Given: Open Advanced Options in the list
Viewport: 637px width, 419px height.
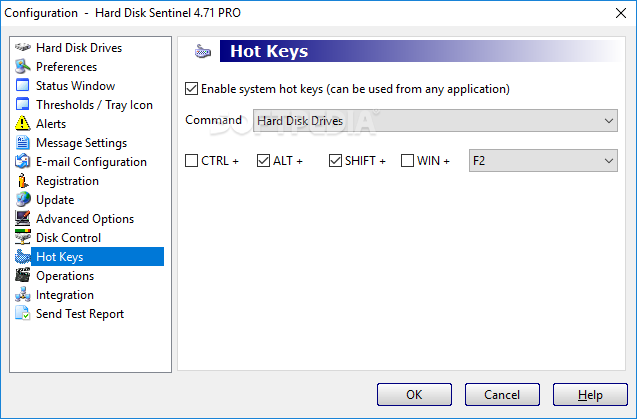Looking at the screenshot, I should tap(85, 219).
